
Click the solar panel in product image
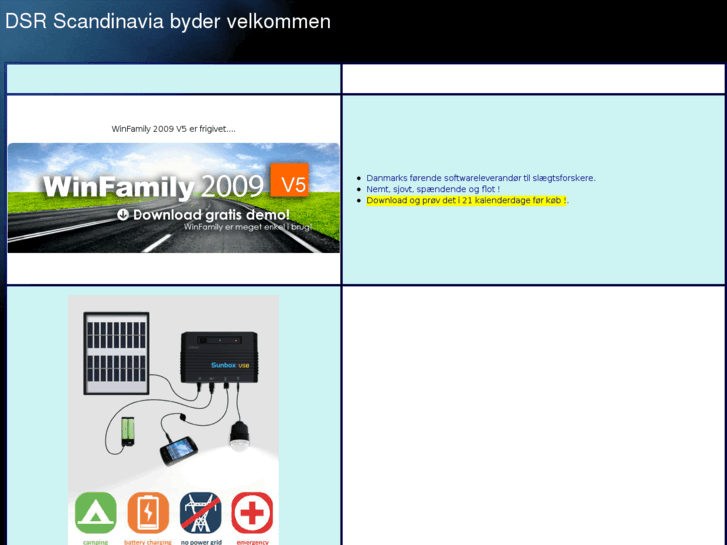[x=116, y=353]
